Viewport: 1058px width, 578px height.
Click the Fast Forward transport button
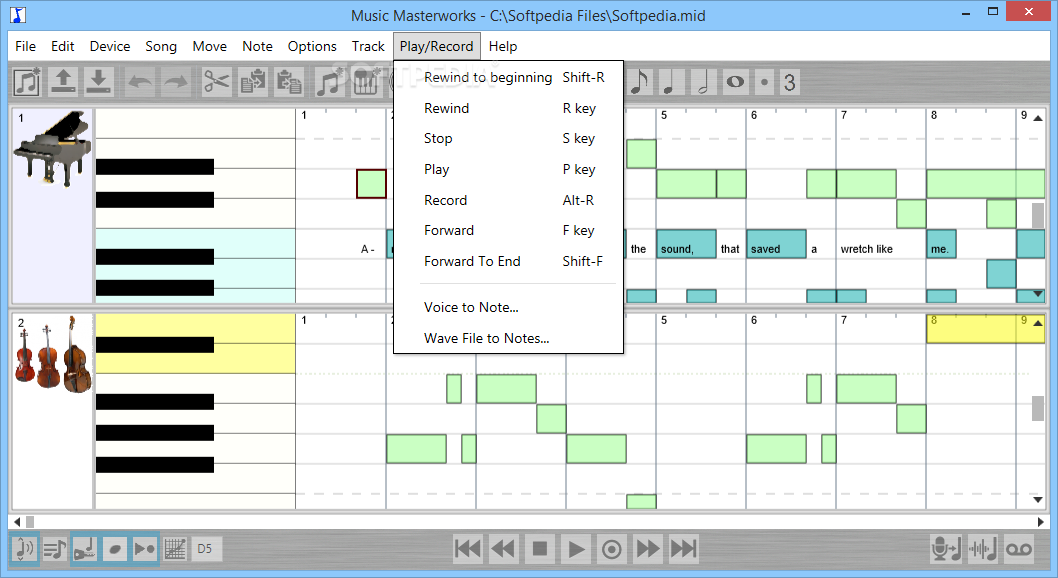[648, 549]
